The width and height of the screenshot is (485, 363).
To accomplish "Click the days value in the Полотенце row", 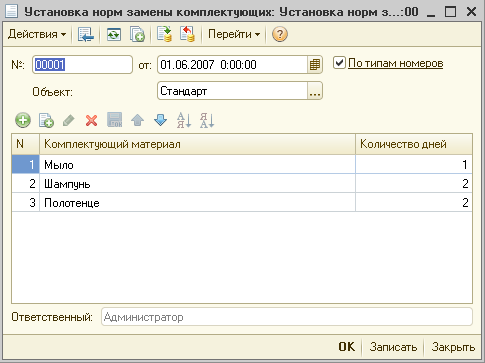I will coord(414,202).
